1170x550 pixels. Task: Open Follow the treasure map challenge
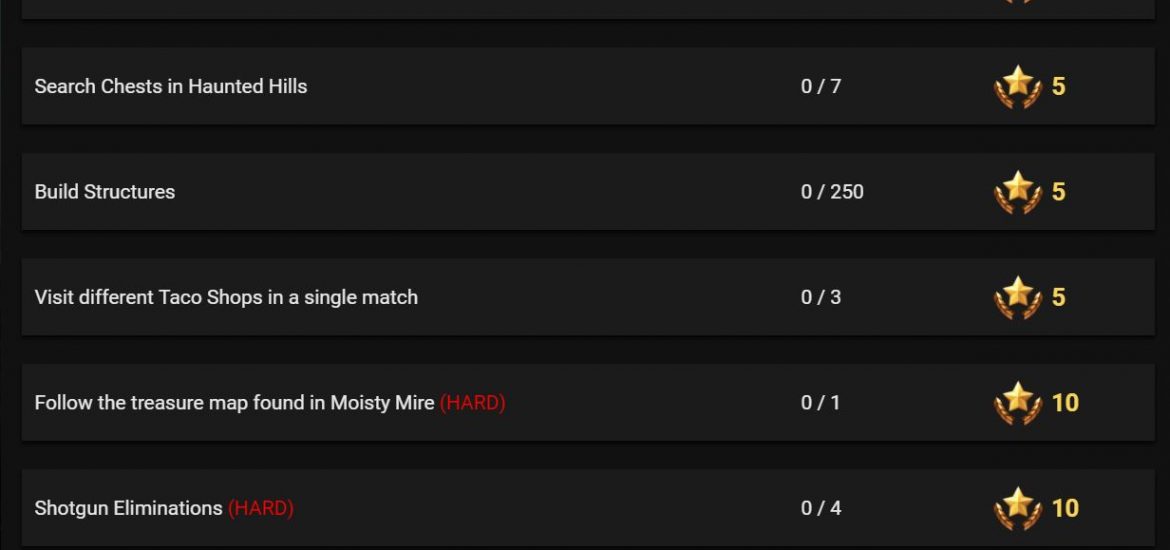[x=234, y=403]
